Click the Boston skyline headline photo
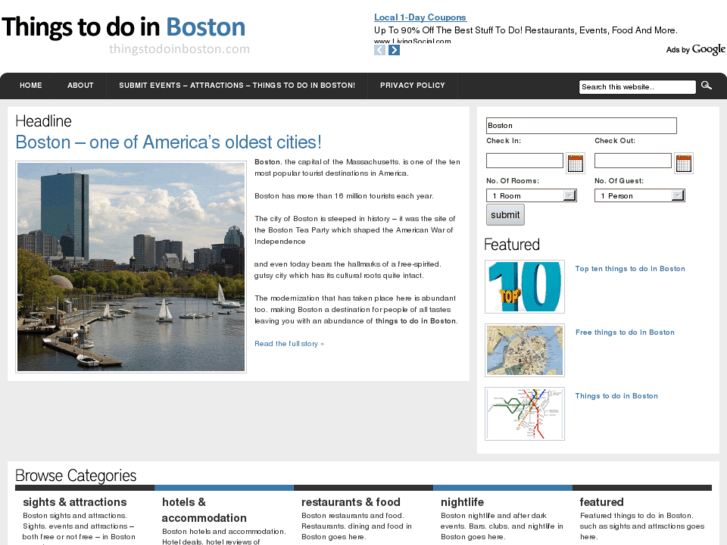Screen dimensions: 727x545 tap(131, 267)
